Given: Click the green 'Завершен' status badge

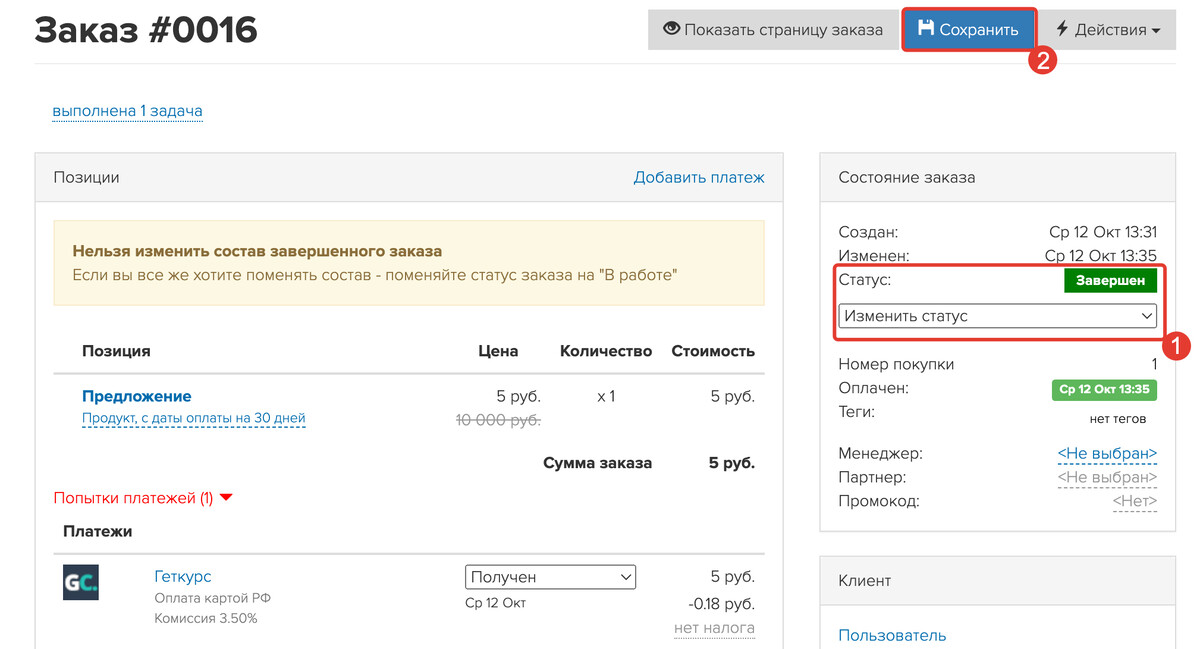Looking at the screenshot, I should tap(1110, 281).
